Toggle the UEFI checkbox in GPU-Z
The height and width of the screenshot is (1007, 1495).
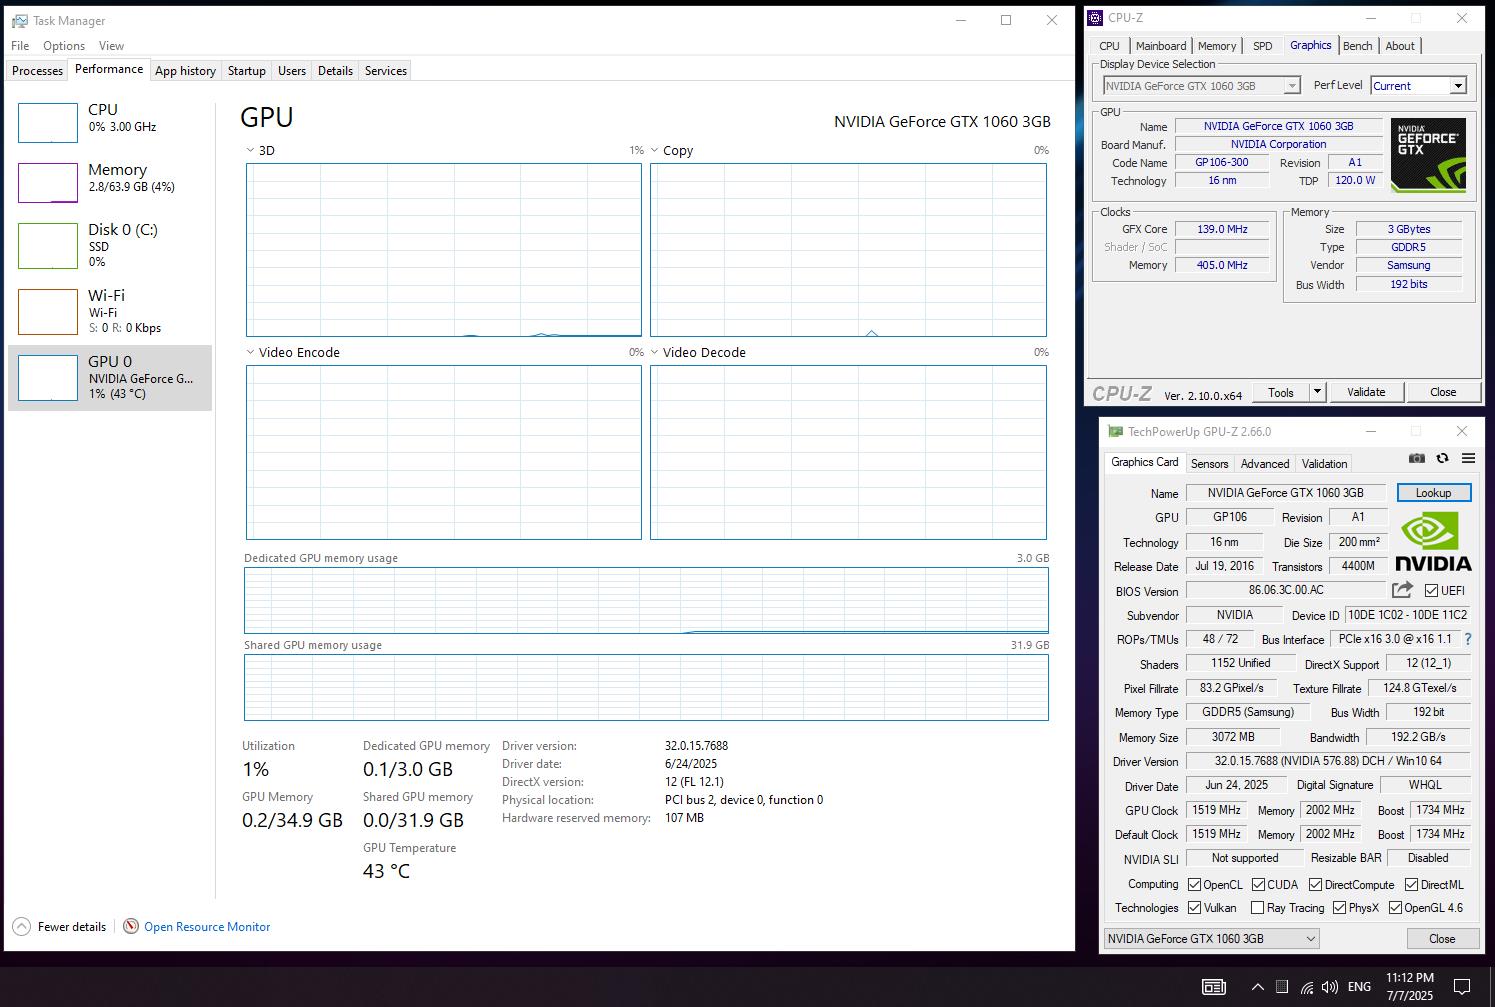(x=1431, y=590)
